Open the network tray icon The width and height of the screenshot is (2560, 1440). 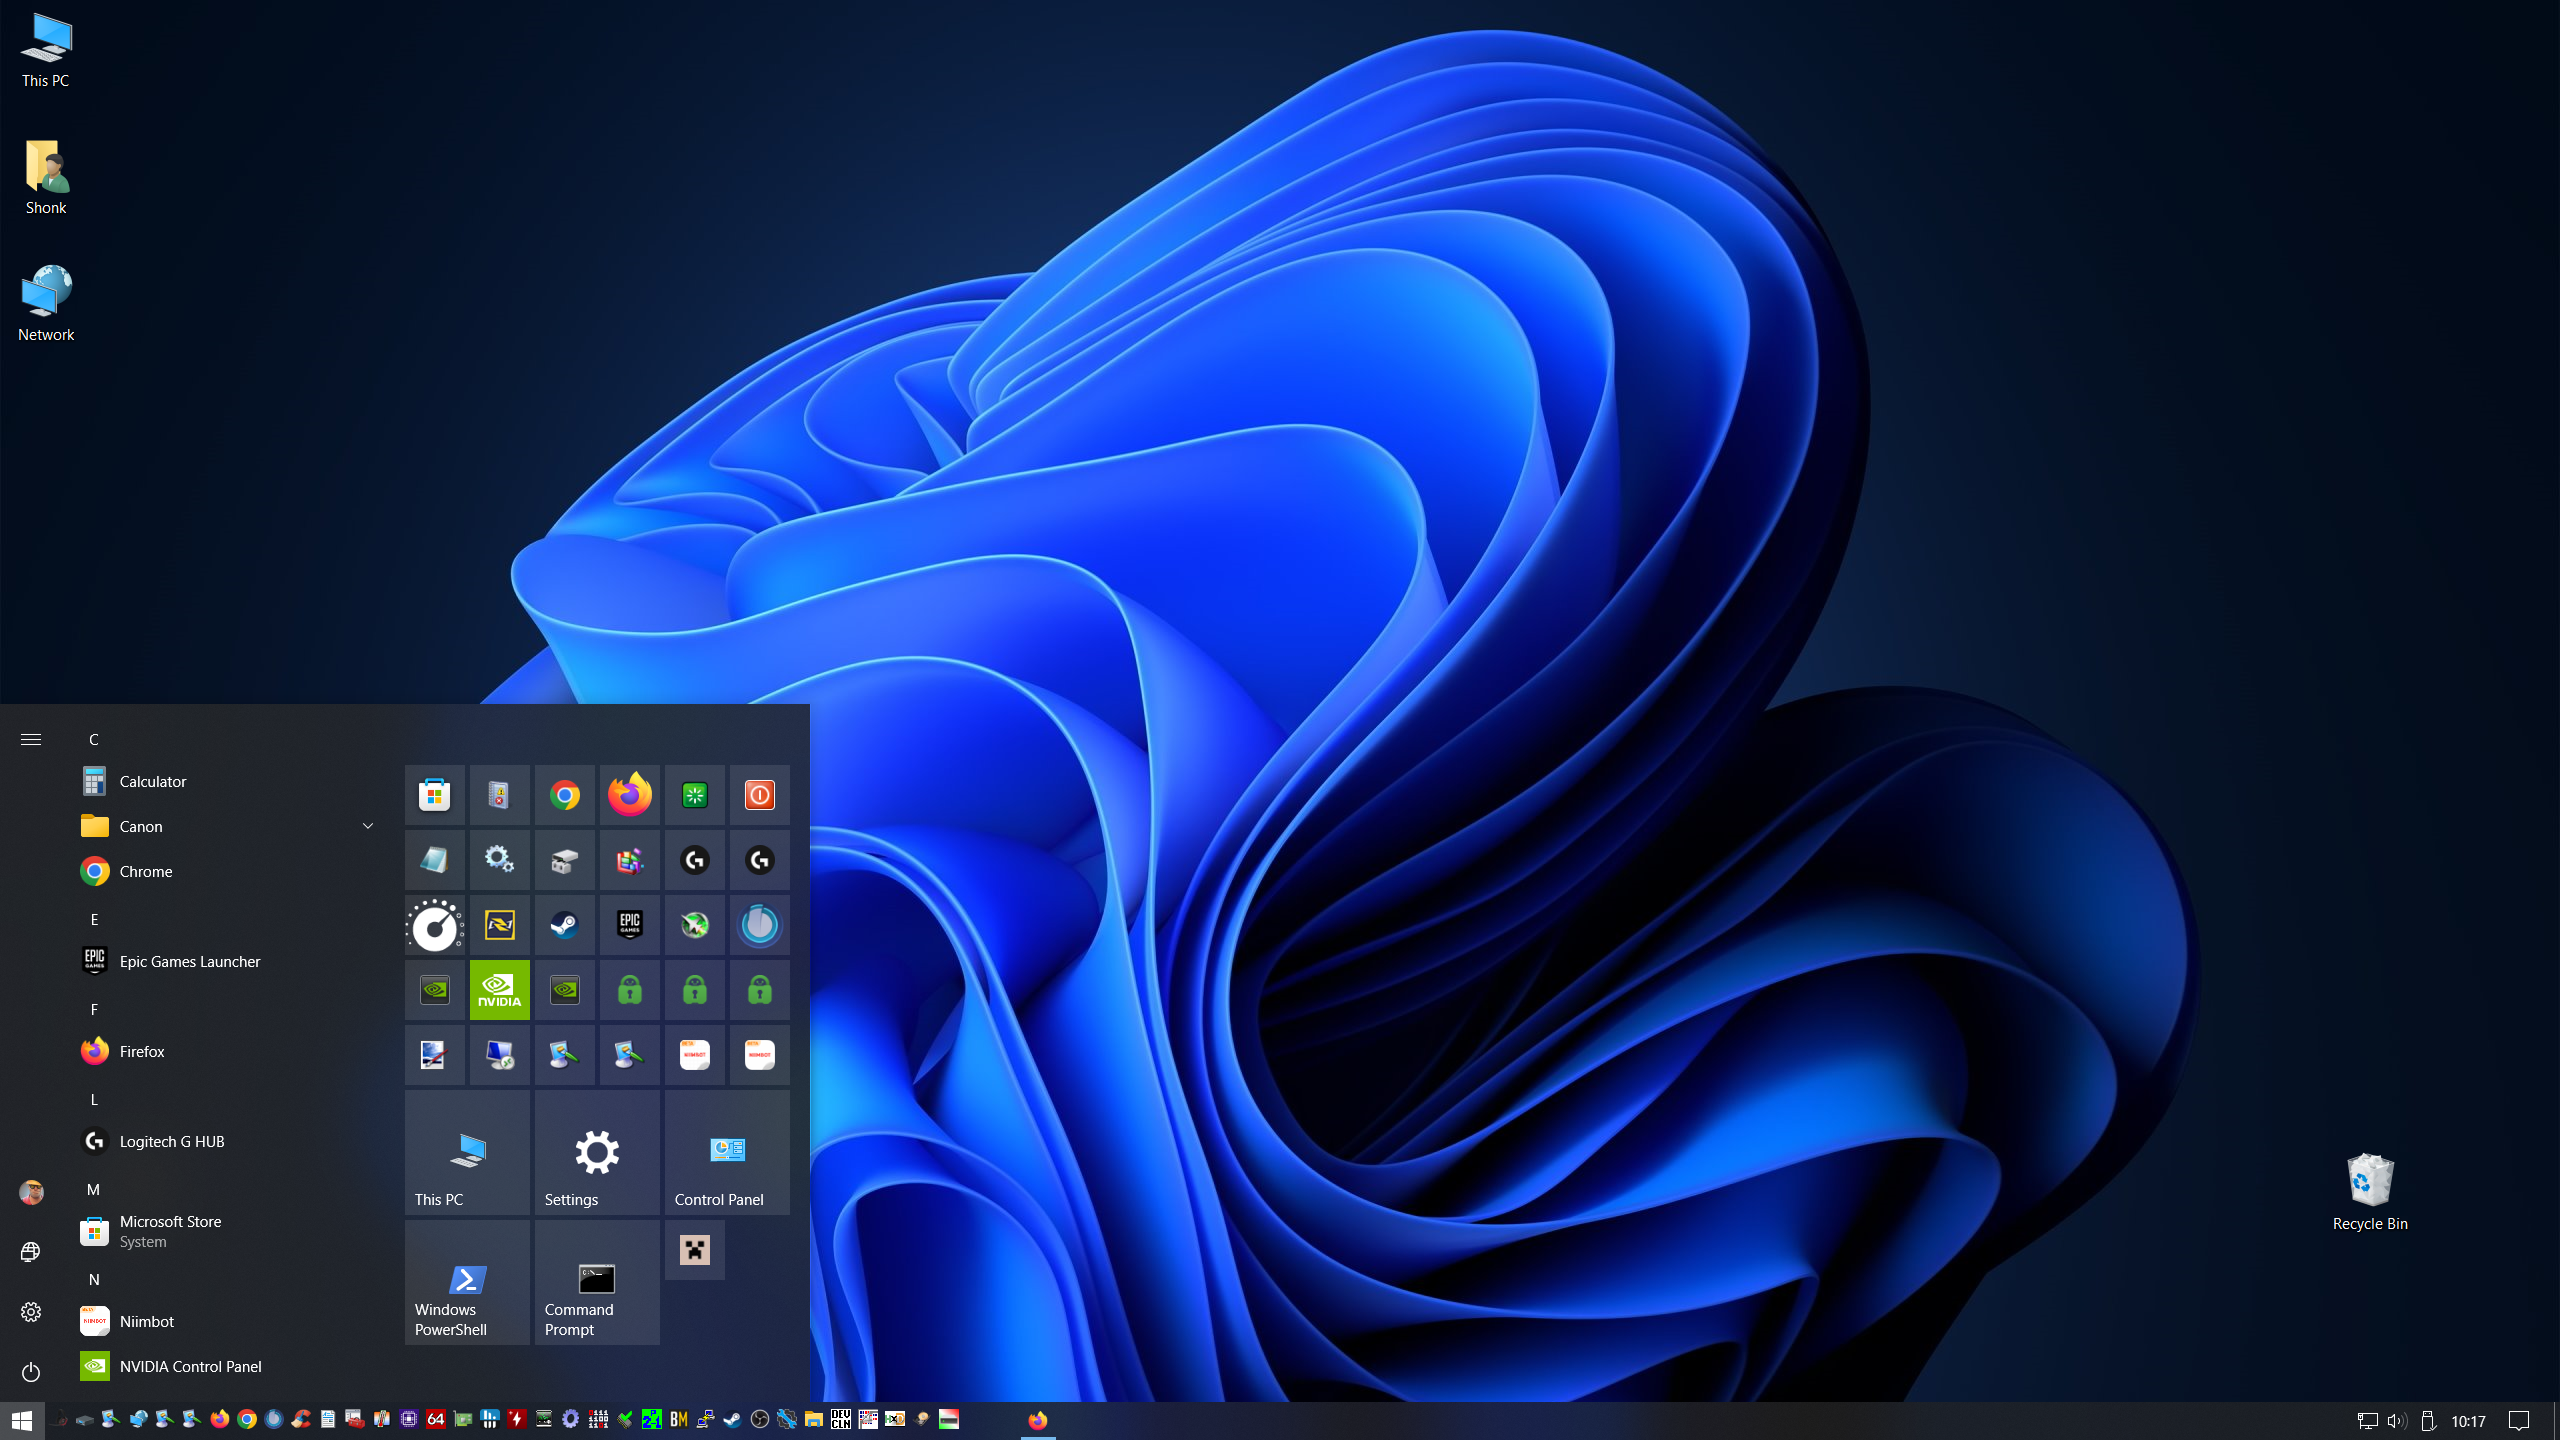[2367, 1421]
